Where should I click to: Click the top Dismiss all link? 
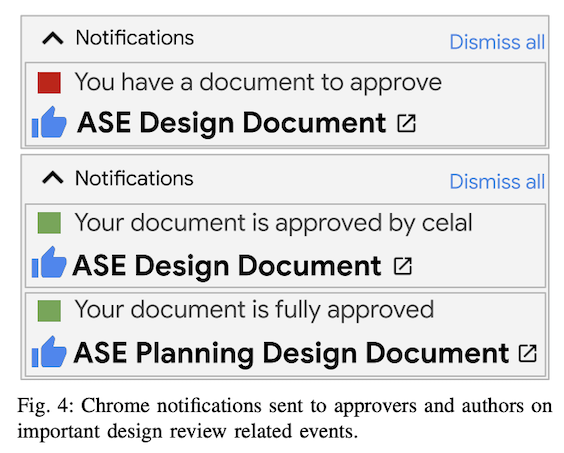pos(497,42)
